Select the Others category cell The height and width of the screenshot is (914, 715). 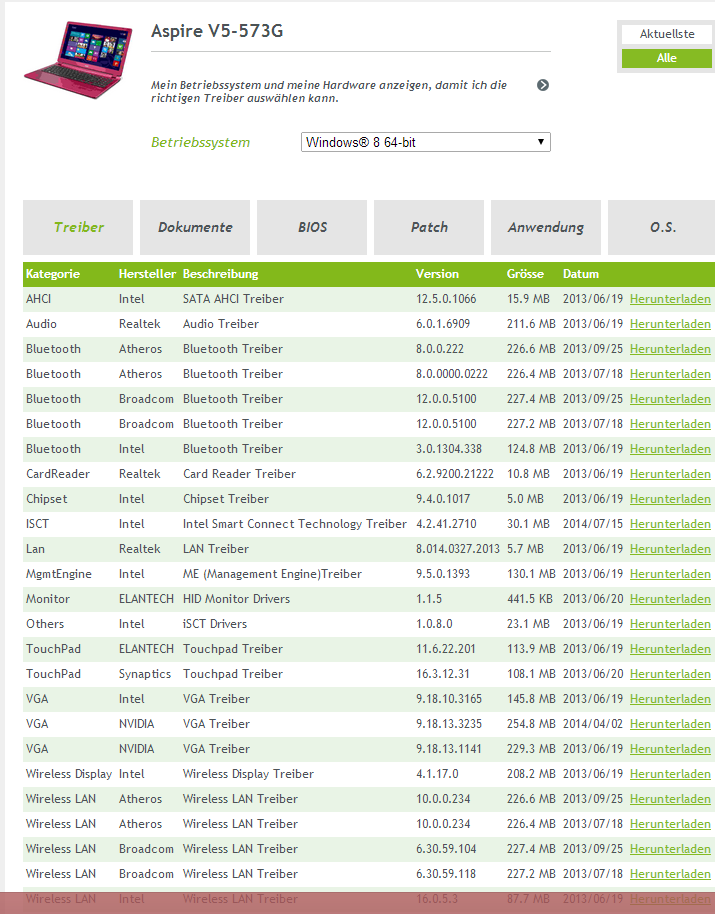coord(45,624)
